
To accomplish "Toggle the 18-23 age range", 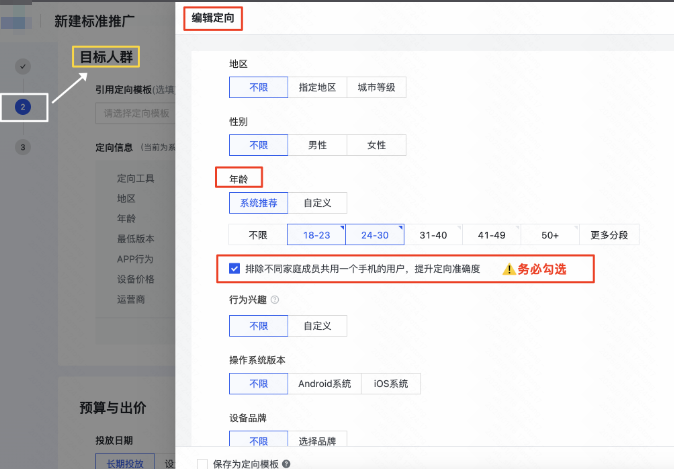I will pyautogui.click(x=316, y=235).
